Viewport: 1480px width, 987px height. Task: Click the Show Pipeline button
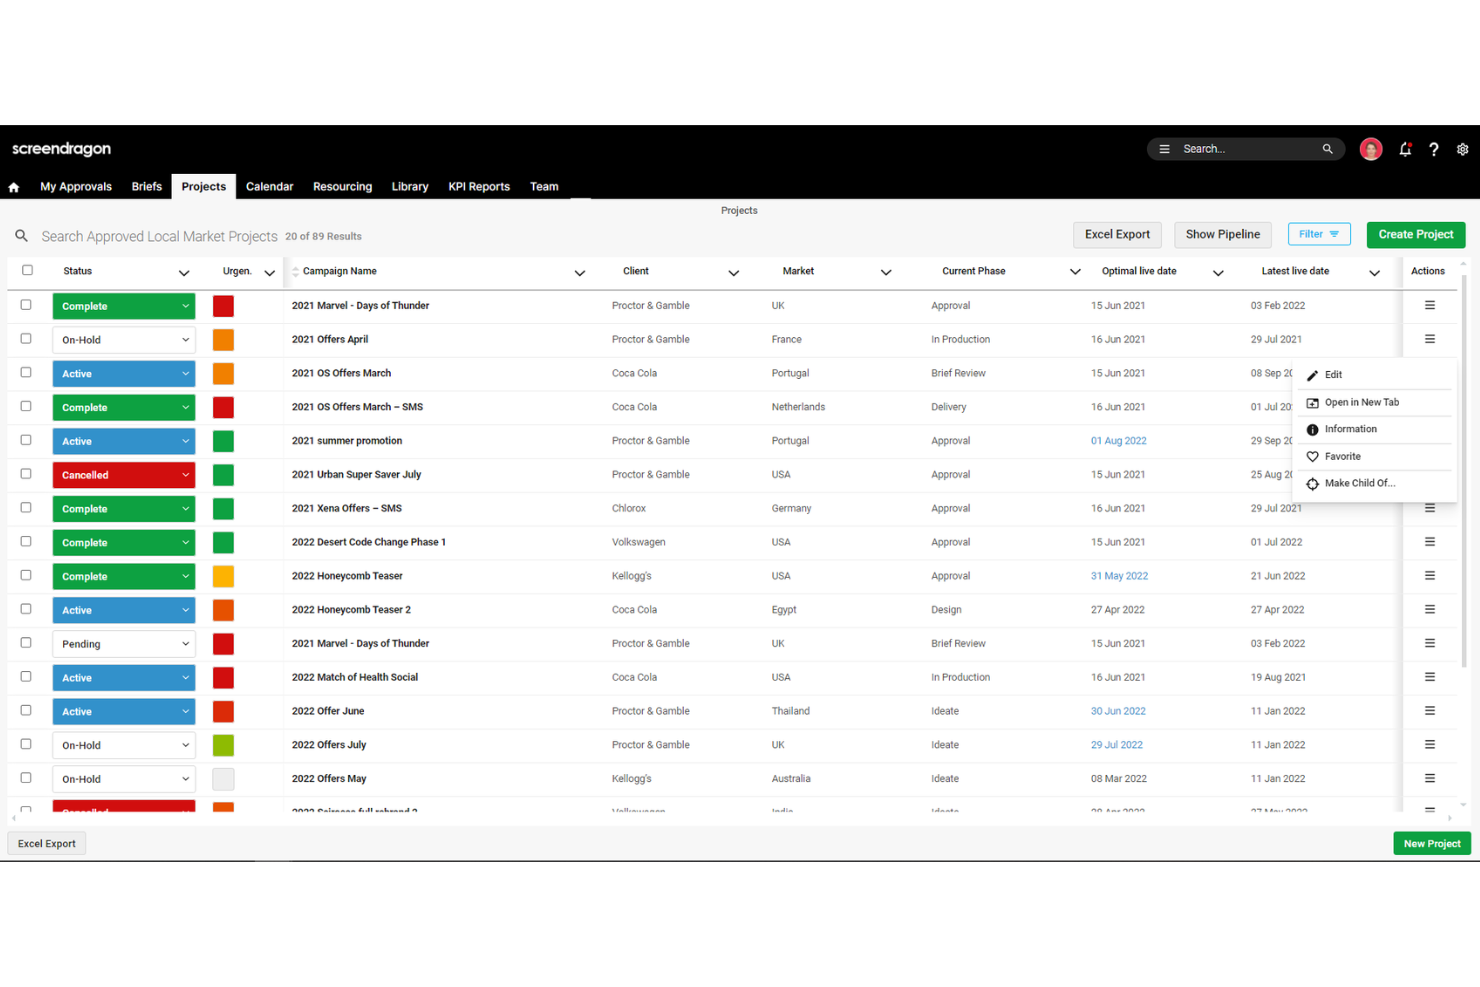point(1222,234)
